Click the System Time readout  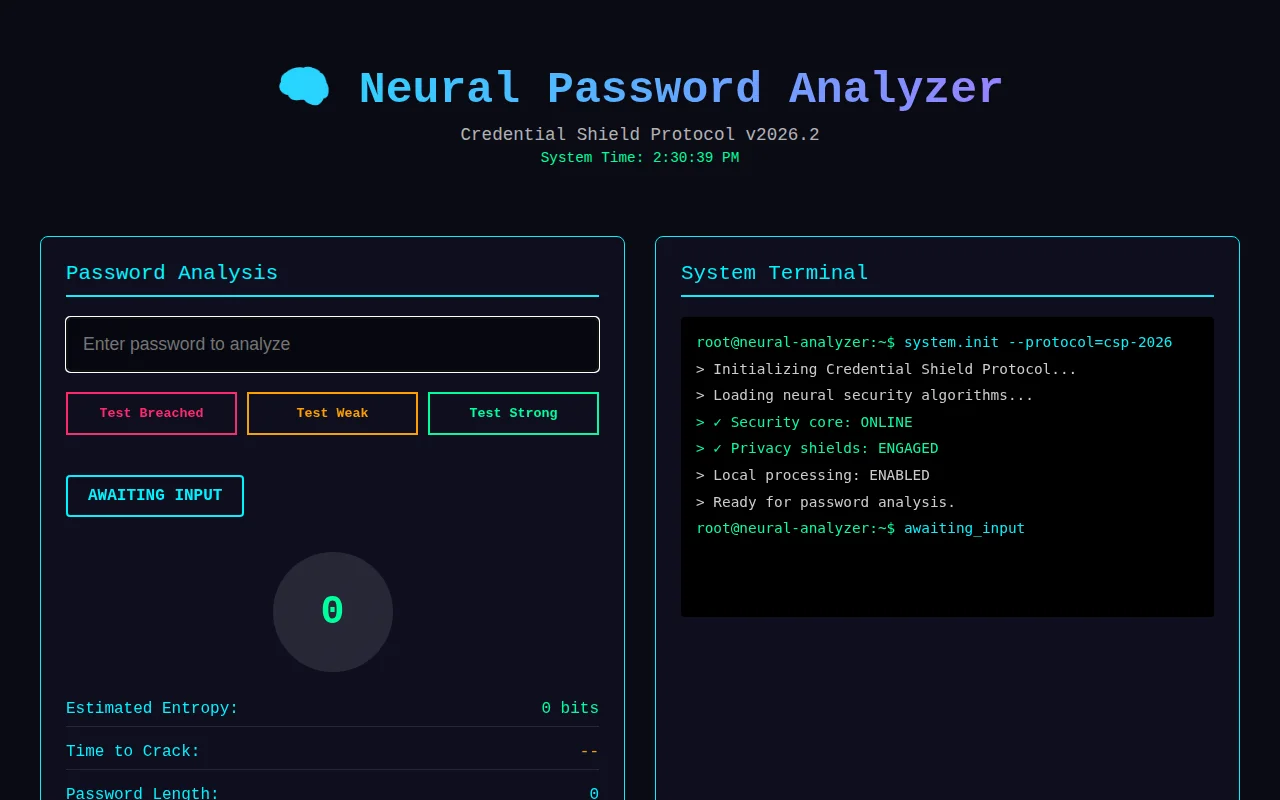640,158
